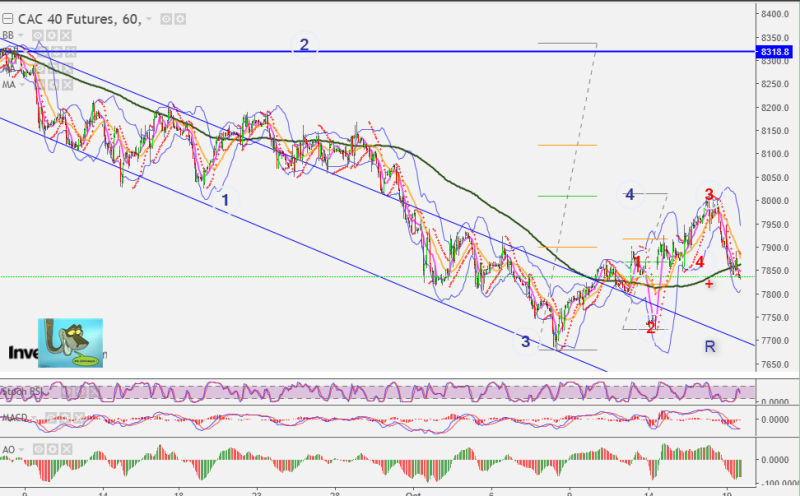Viewport: 800px width, 496px height.
Task: Click the Stoch RSI indicator label
Action: click(22, 392)
